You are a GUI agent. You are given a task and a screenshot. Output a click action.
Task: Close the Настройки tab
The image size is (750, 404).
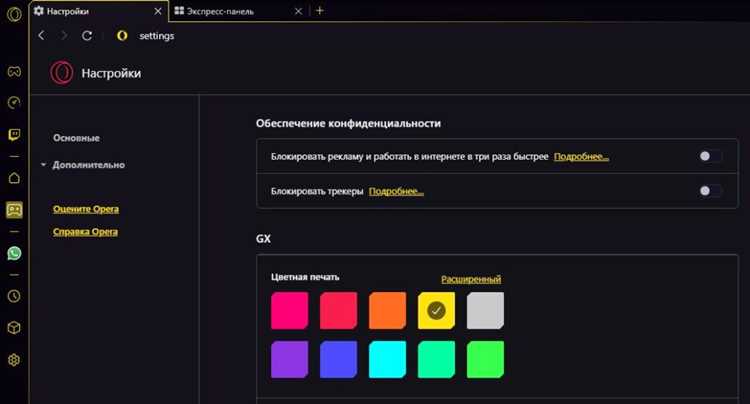pos(158,11)
